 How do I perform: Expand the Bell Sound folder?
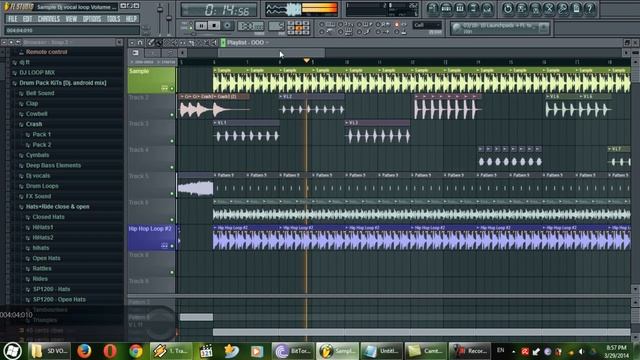pos(40,93)
